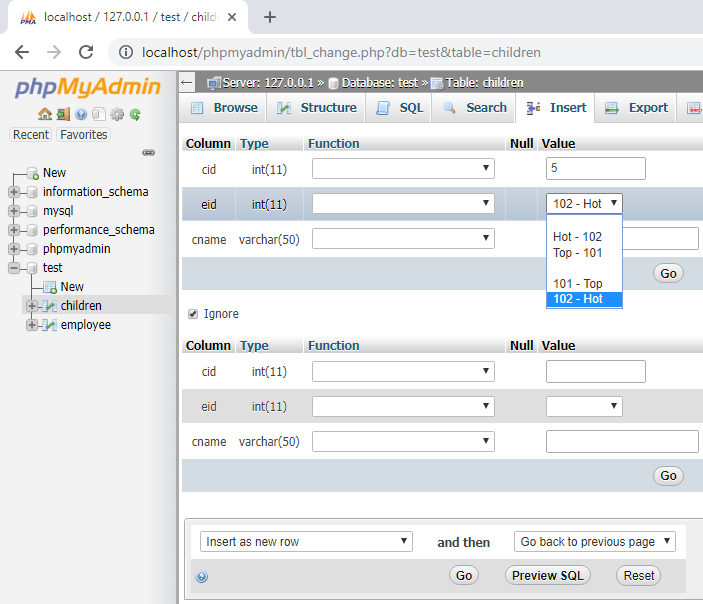
Task: Expand the mysql database tree node
Action: pyautogui.click(x=15, y=211)
